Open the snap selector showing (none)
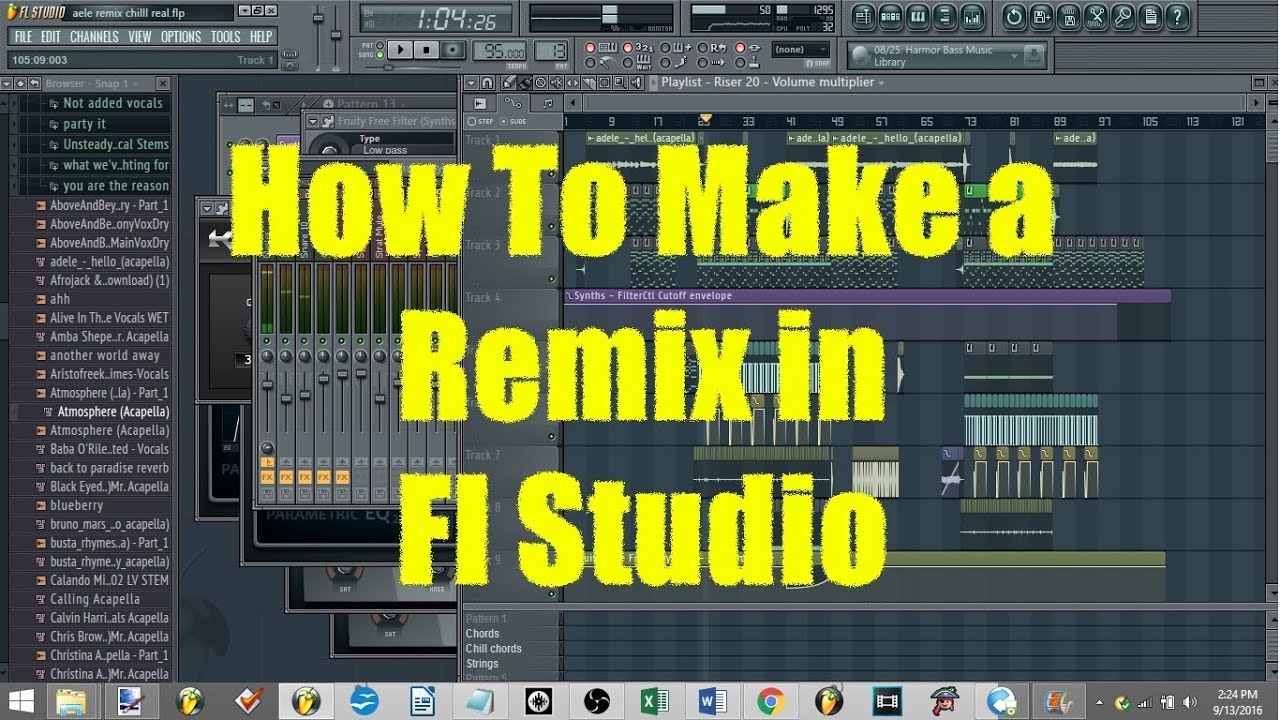 pyautogui.click(x=802, y=50)
